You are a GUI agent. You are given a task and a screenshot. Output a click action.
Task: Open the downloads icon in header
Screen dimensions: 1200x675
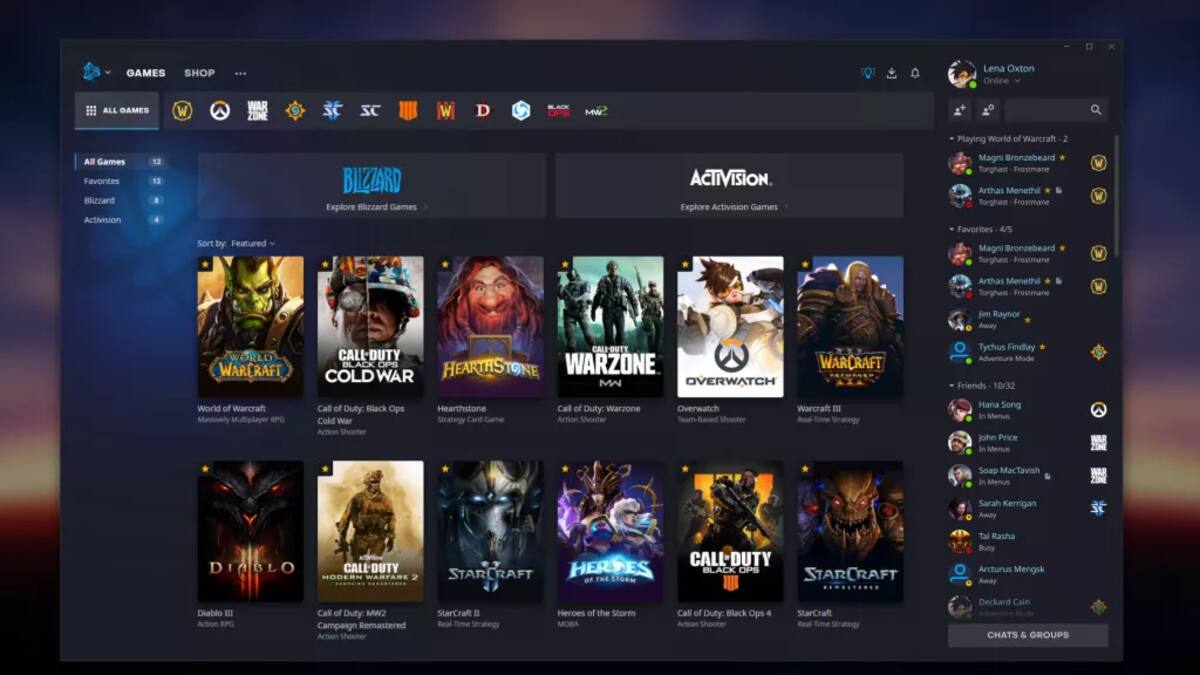891,73
